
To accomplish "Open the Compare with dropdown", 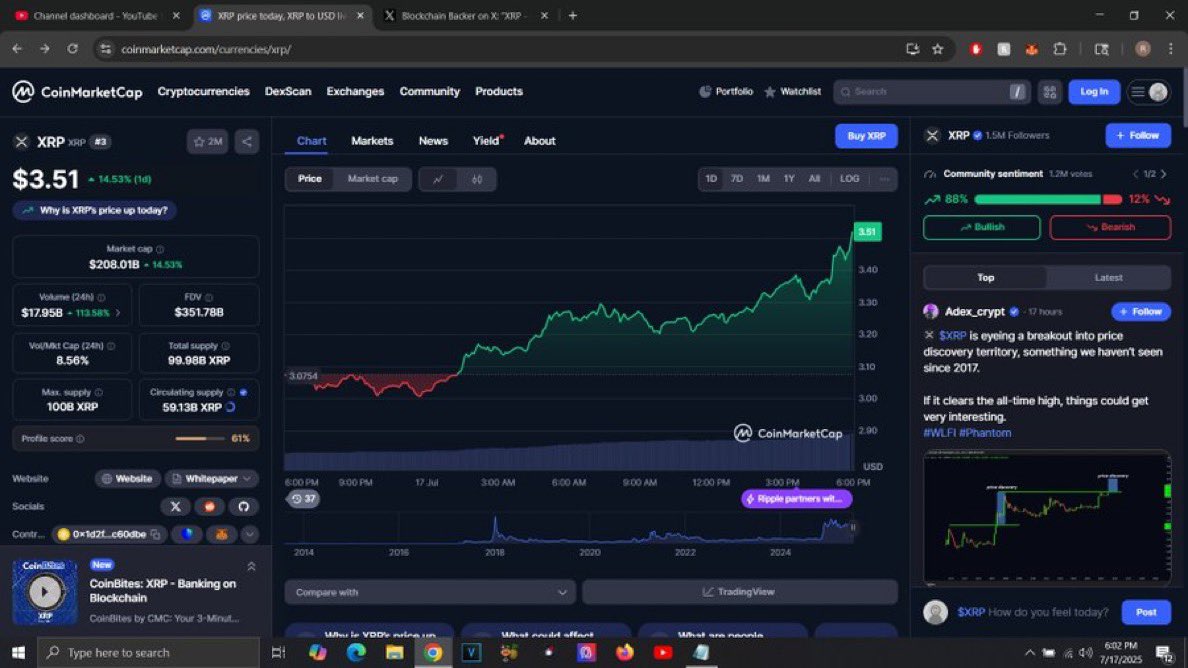I will coord(430,591).
